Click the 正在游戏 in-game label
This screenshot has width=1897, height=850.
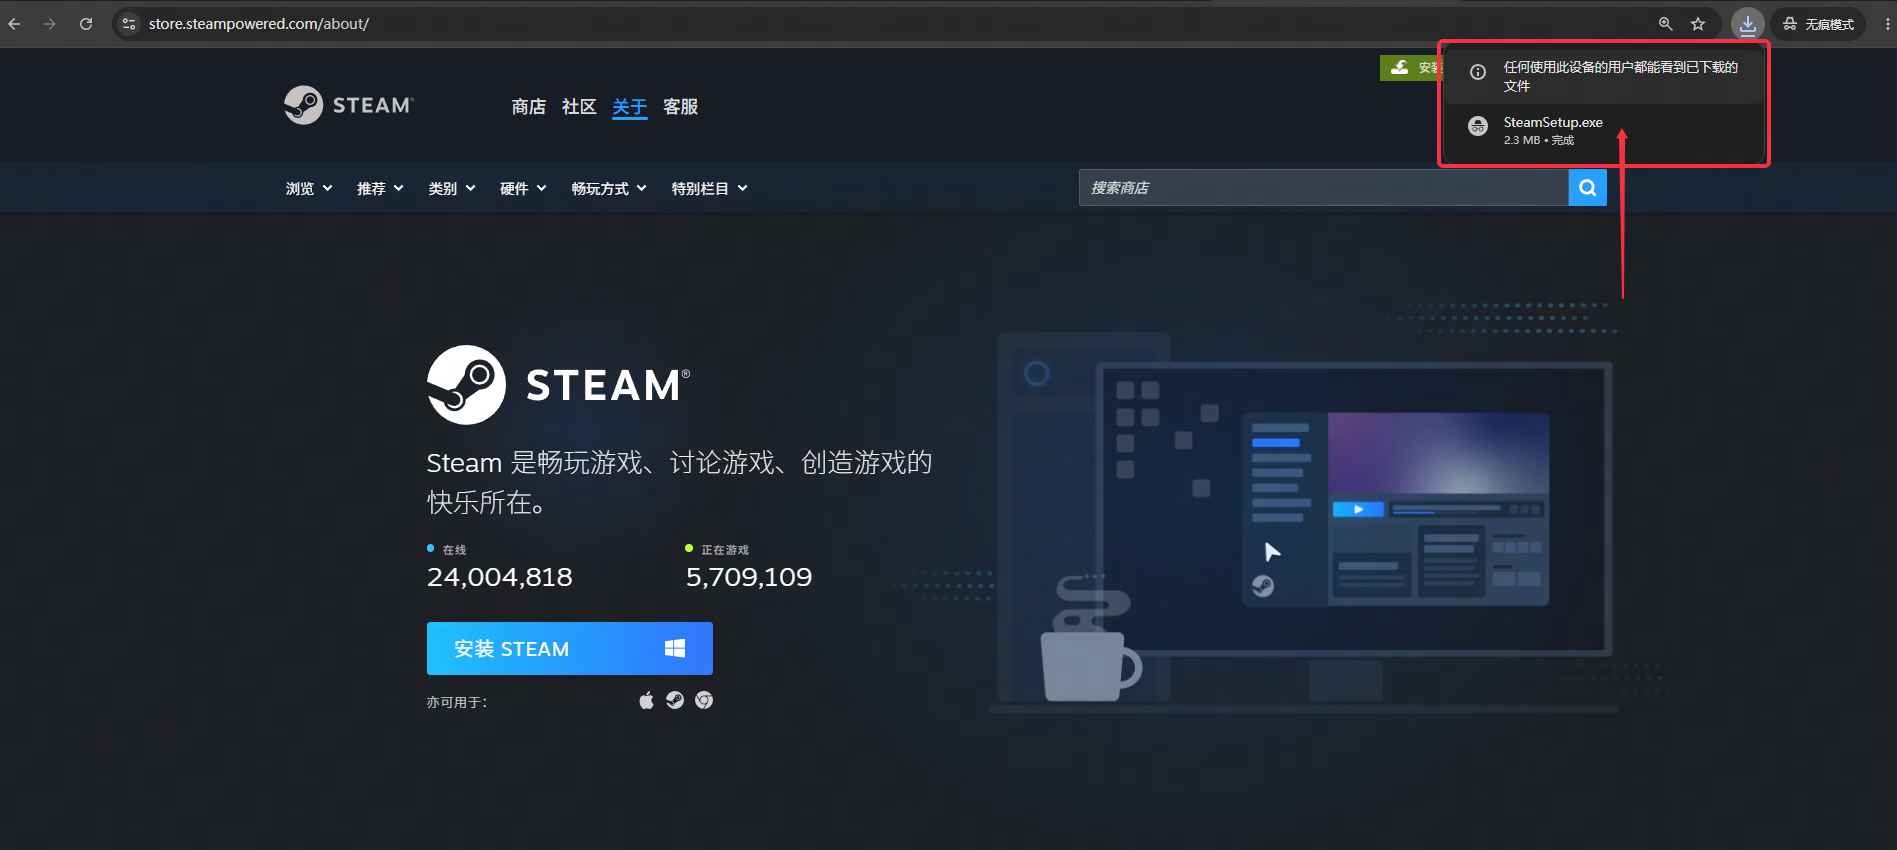[725, 550]
